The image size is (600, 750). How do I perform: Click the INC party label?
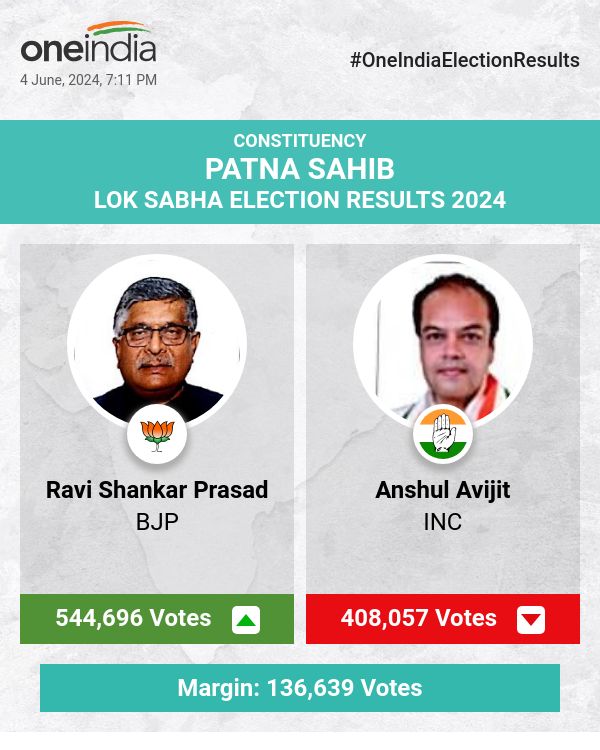pos(443,522)
